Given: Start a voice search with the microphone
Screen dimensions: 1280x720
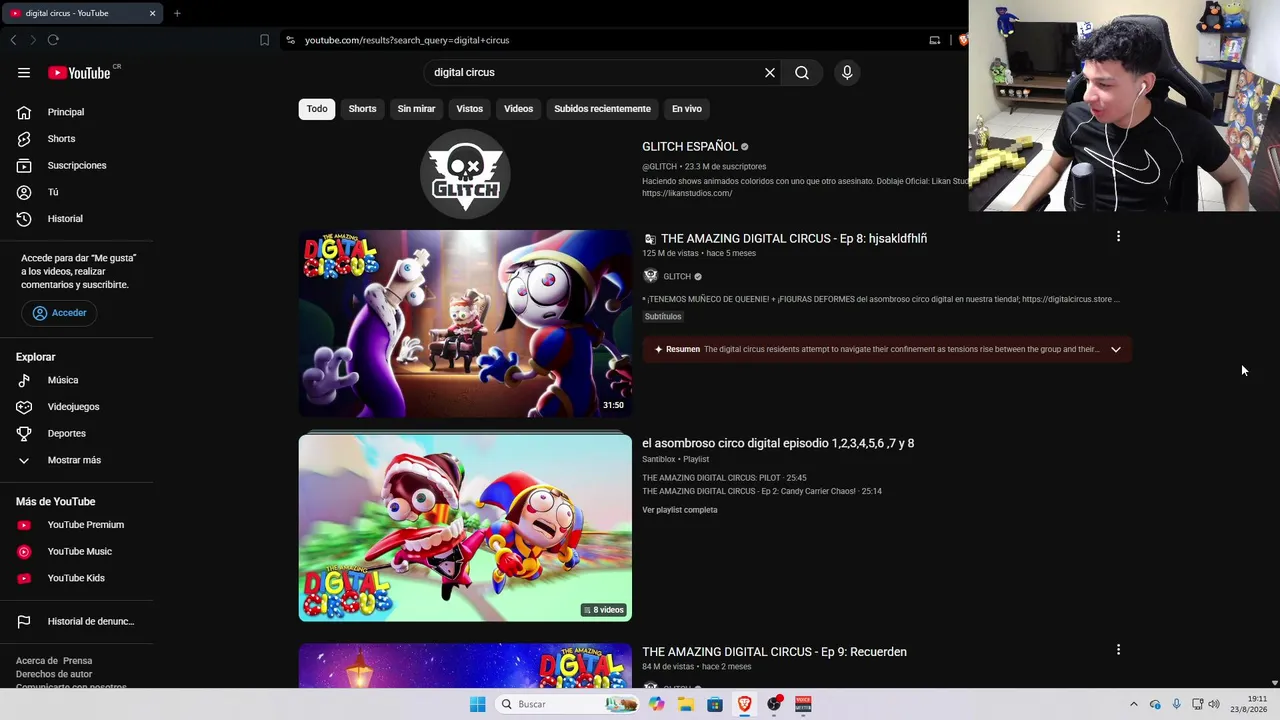Looking at the screenshot, I should click(x=847, y=73).
